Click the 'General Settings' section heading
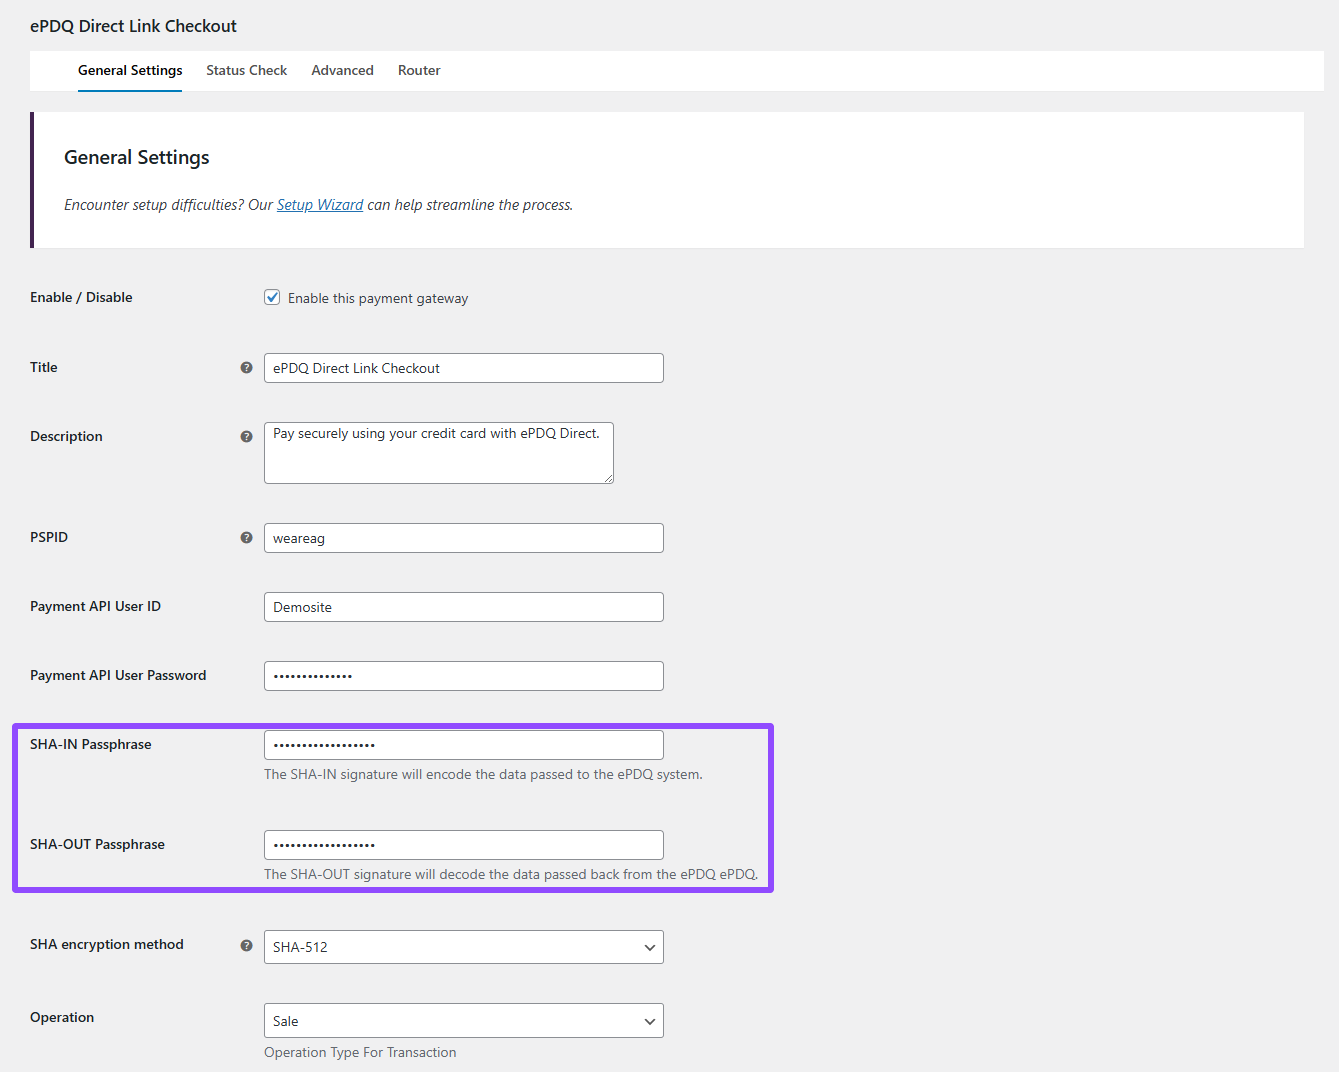This screenshot has width=1339, height=1072. (x=137, y=158)
